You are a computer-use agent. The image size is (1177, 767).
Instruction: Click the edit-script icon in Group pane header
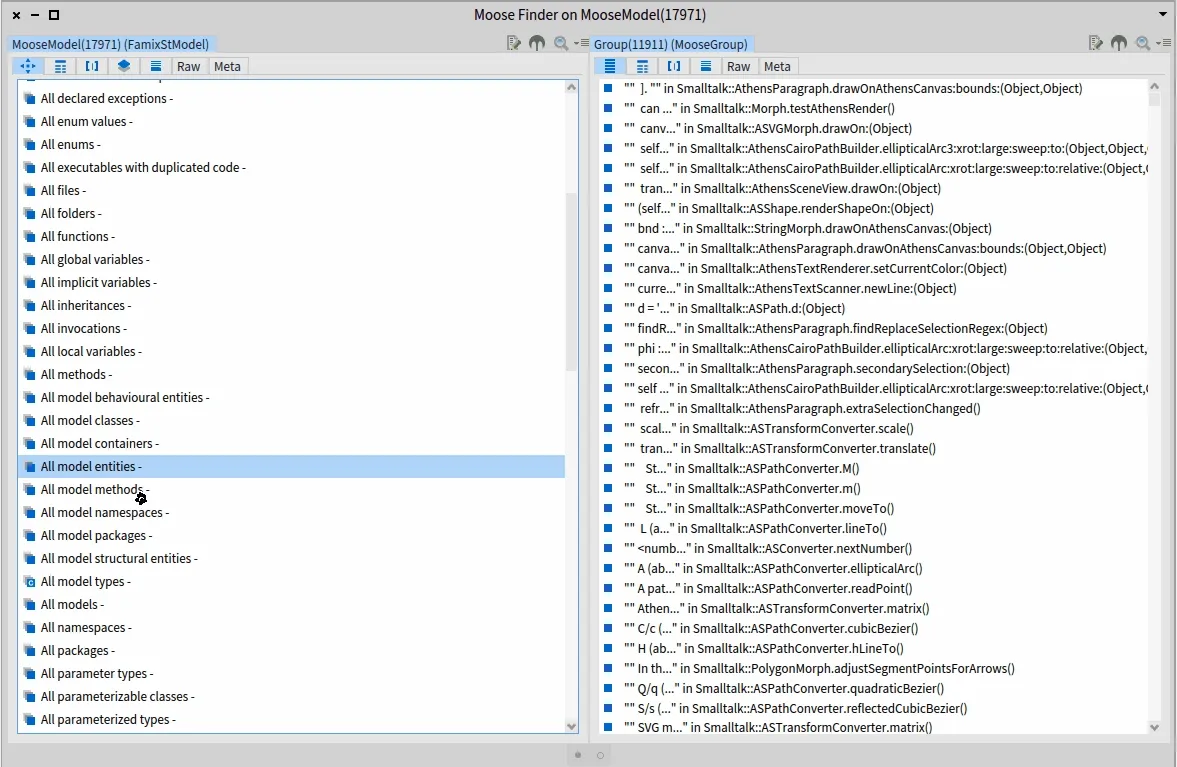click(x=1096, y=44)
